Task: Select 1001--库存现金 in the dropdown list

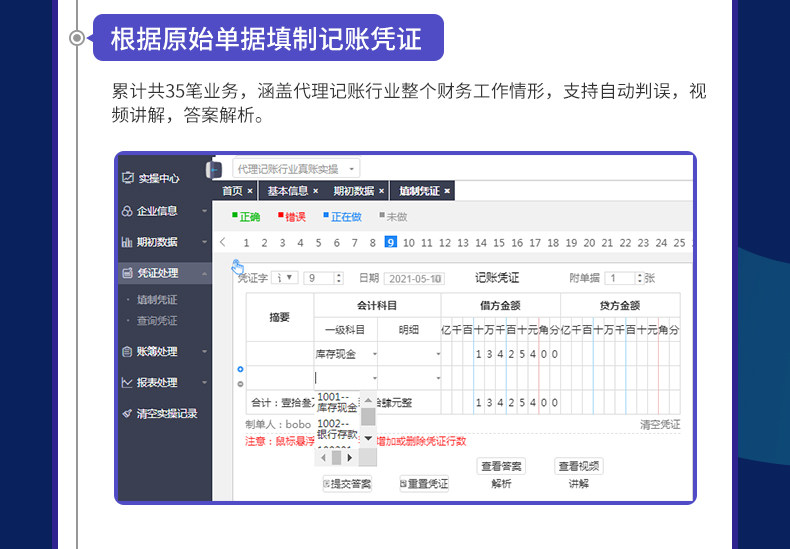Action: coord(337,402)
